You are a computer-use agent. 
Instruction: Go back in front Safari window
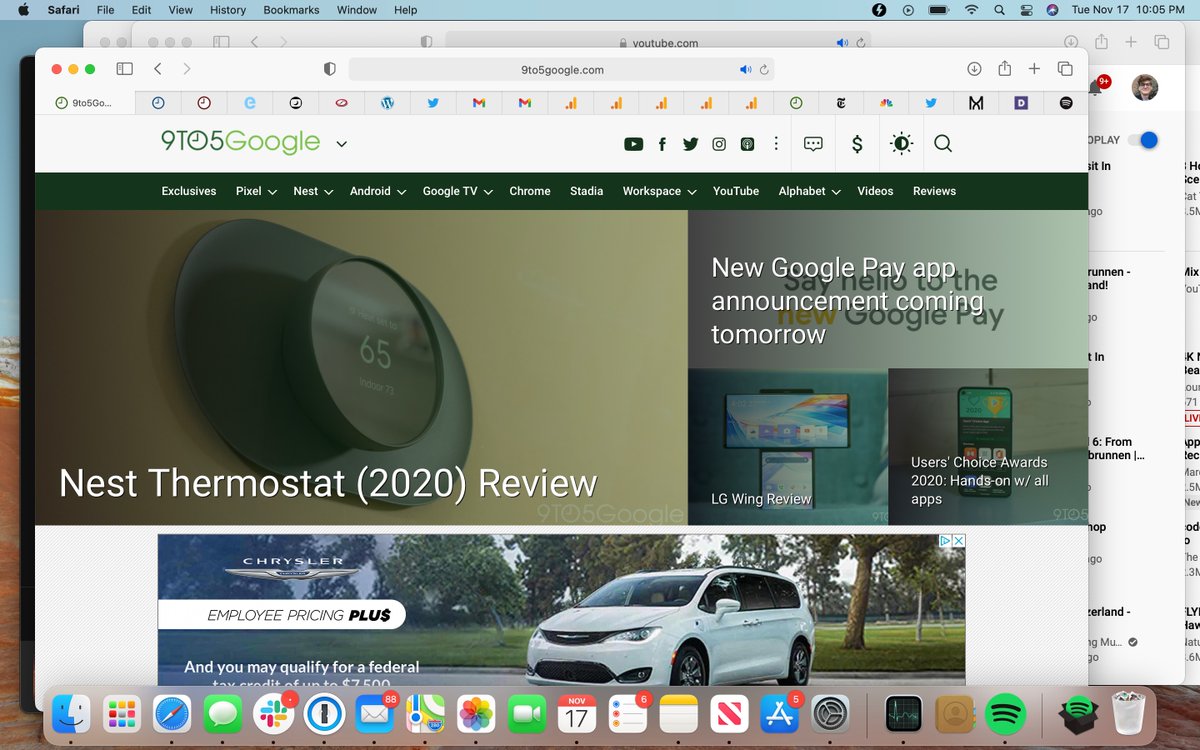coord(158,69)
